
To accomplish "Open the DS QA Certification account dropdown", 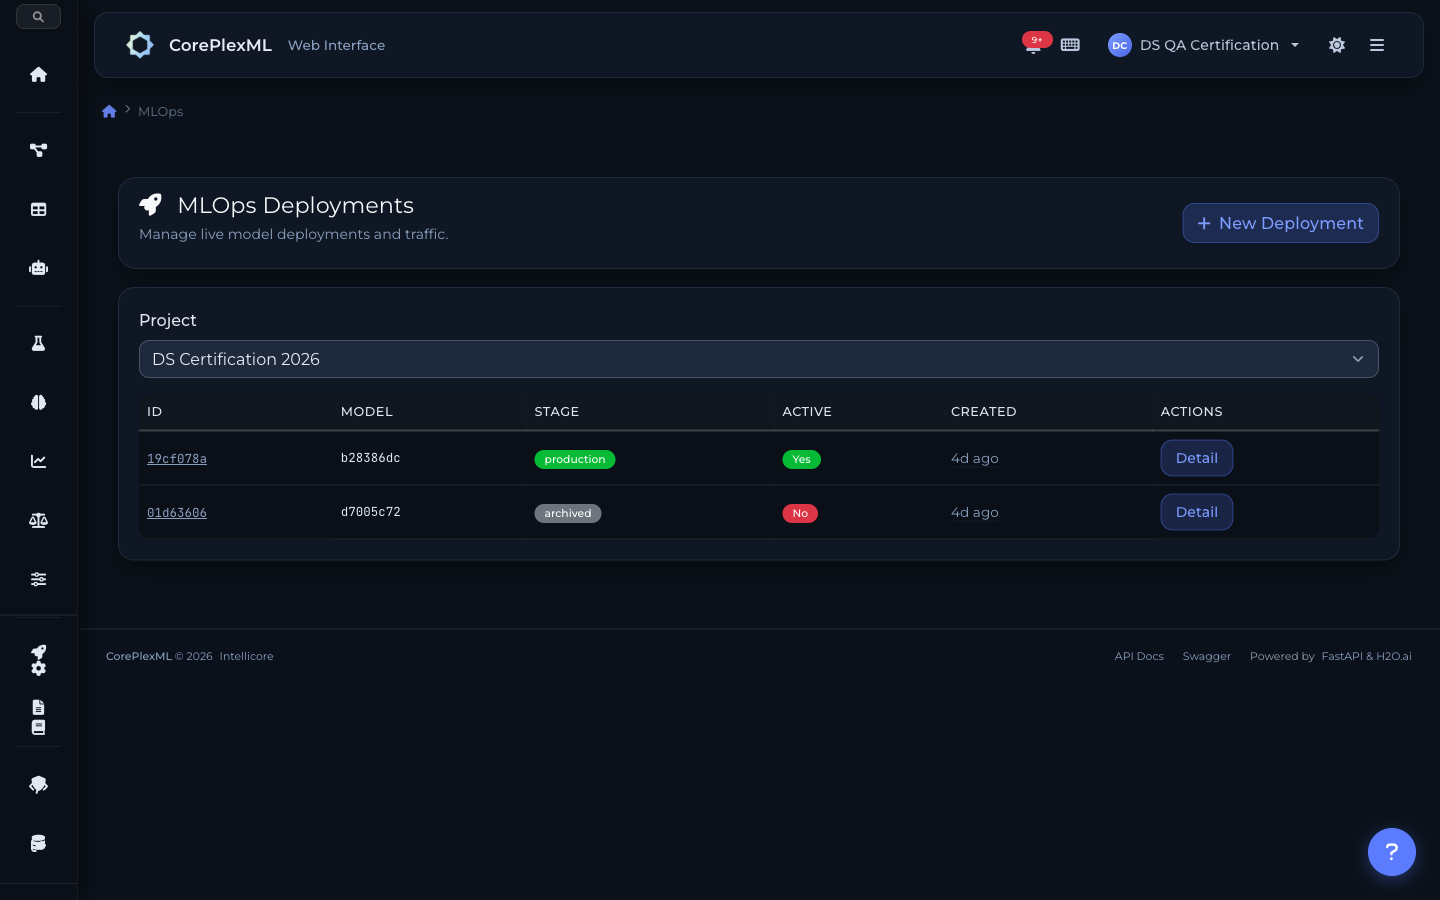I will pyautogui.click(x=1204, y=45).
